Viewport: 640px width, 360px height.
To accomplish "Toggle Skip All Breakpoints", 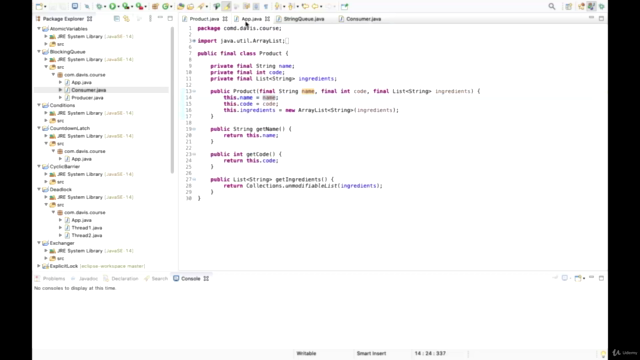I will pyautogui.click(x=87, y=7).
